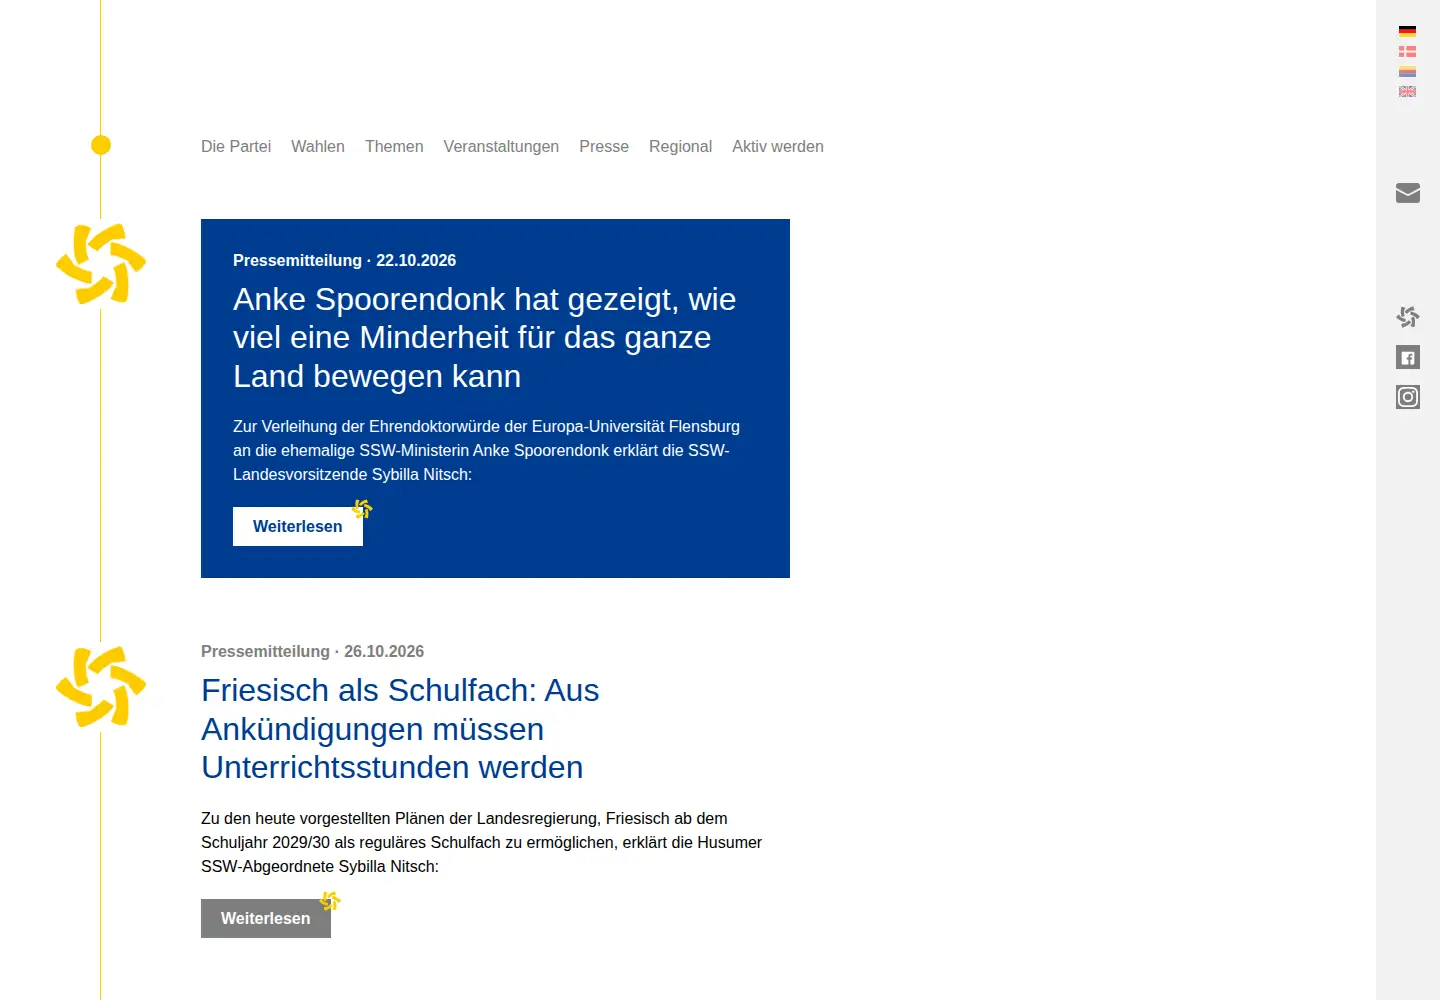The height and width of the screenshot is (1000, 1440).
Task: Click the yellow pinwheel logo beside Anke Spoorendonk article
Action: (101, 264)
